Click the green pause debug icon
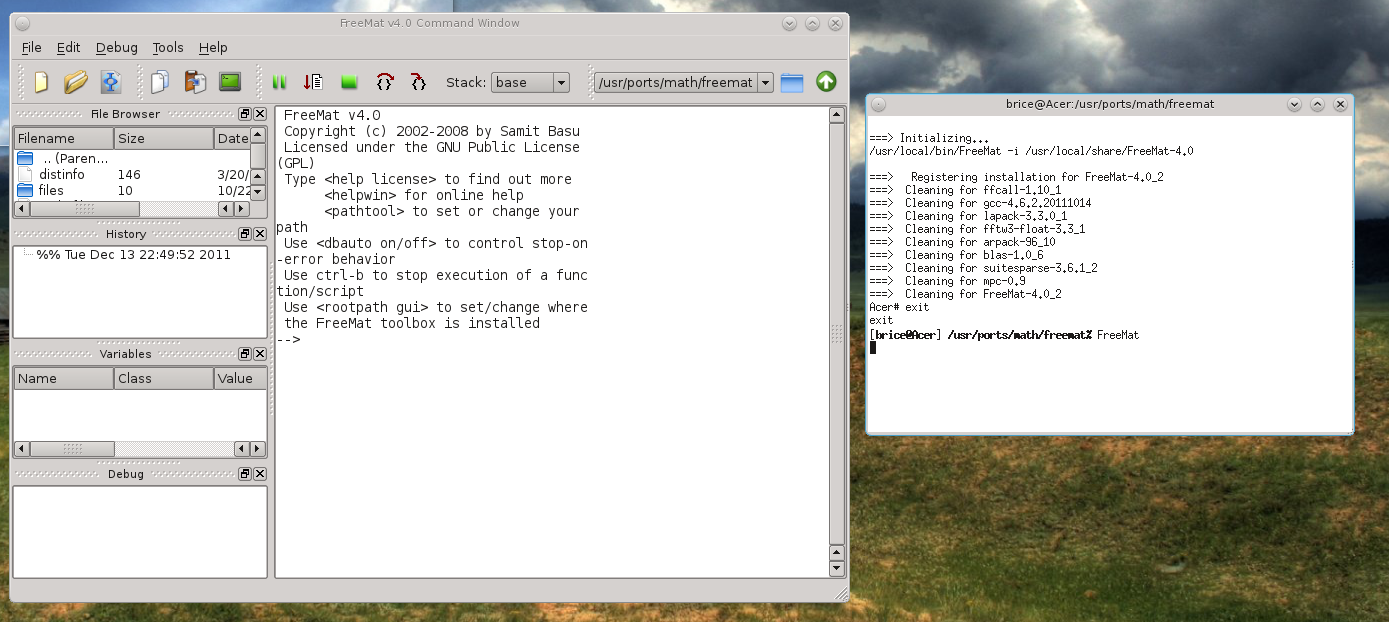This screenshot has height=622, width=1389. pos(279,82)
